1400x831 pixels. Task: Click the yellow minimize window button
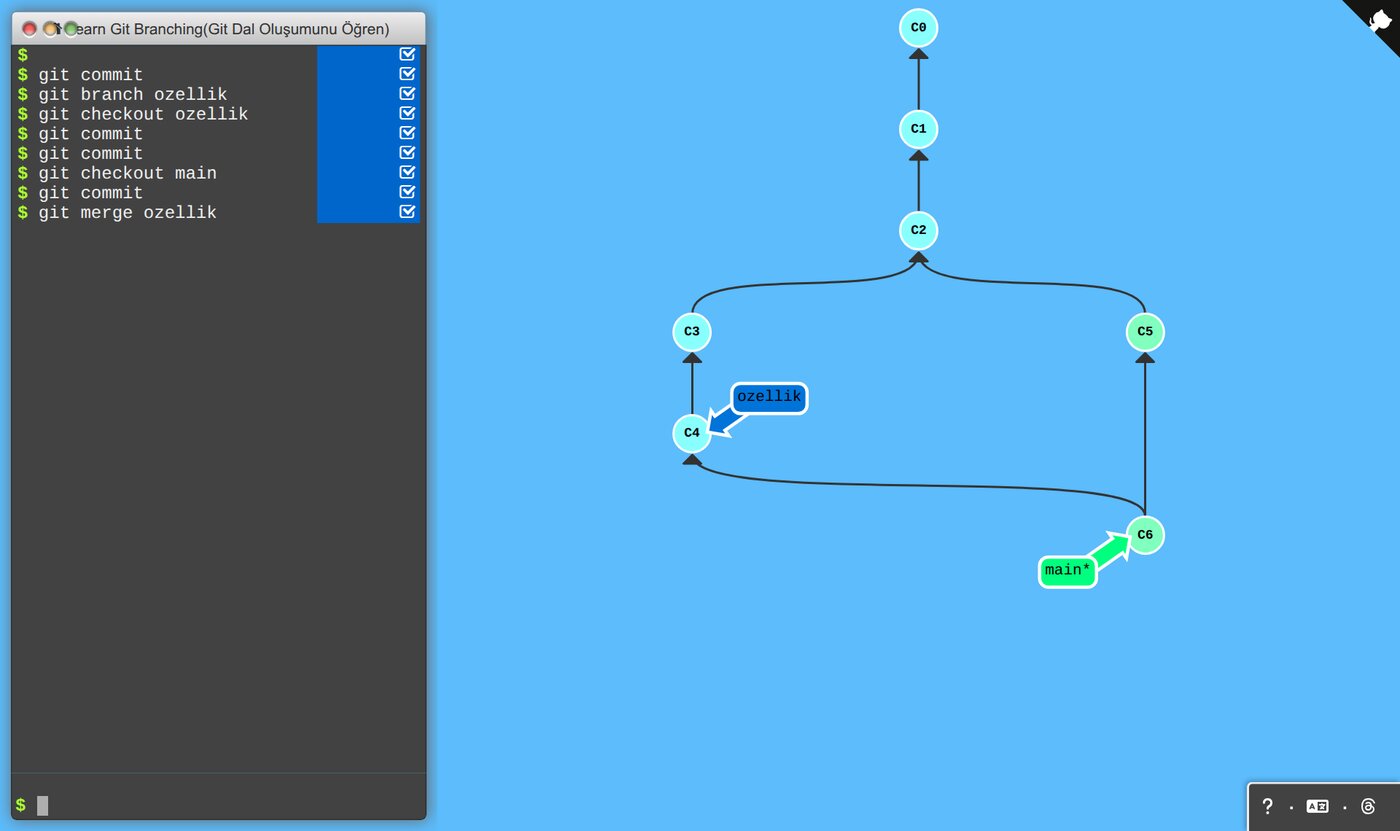pos(50,29)
